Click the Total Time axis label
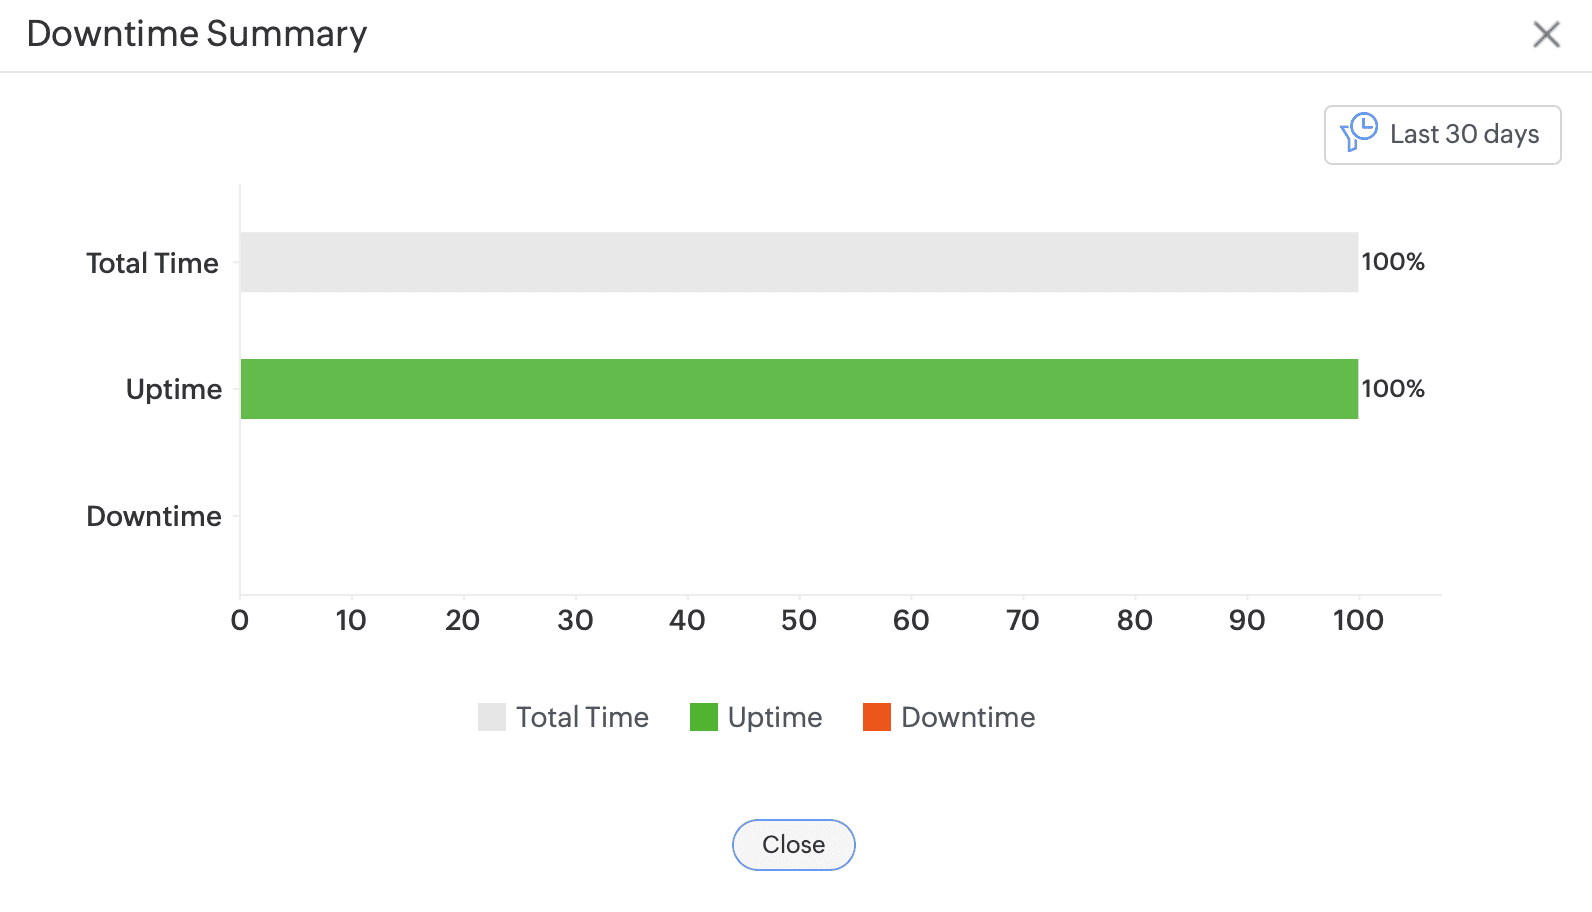The width and height of the screenshot is (1592, 912). click(152, 263)
